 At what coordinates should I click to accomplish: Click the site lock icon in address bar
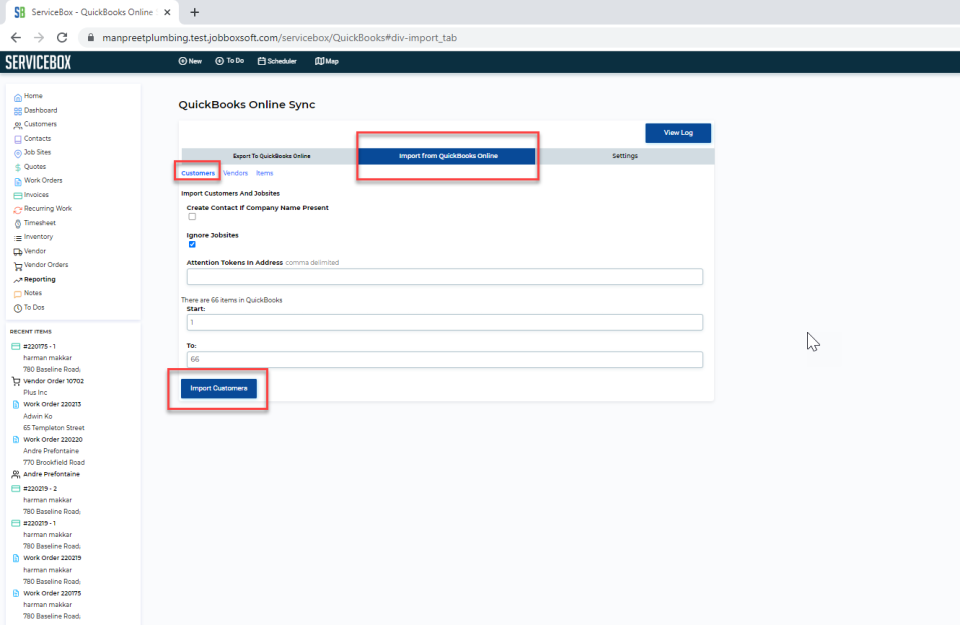(x=91, y=37)
